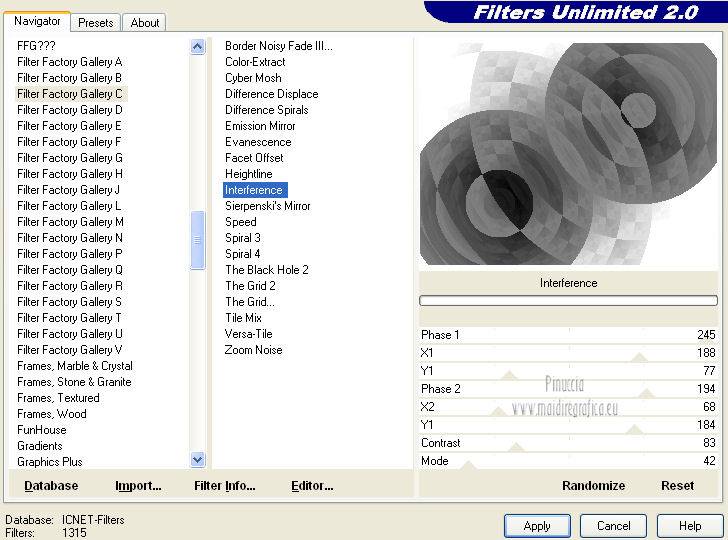Select Filter Factory Gallery B
728x540 pixels.
point(70,78)
